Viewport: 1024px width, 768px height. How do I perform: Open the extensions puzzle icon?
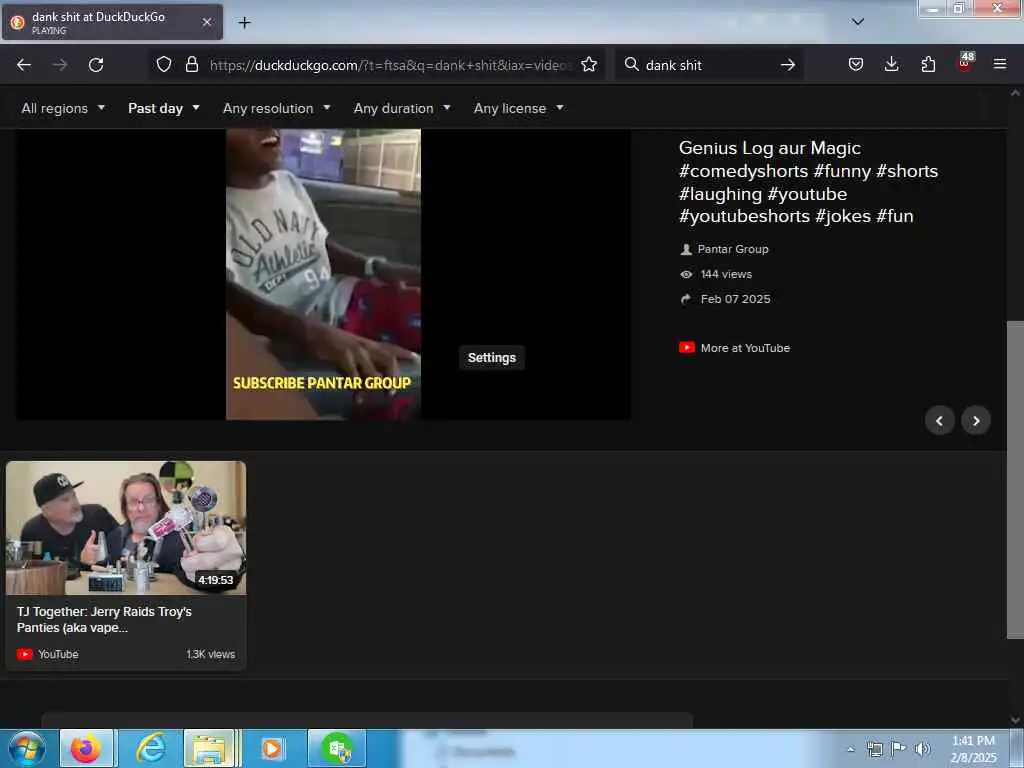coord(928,64)
